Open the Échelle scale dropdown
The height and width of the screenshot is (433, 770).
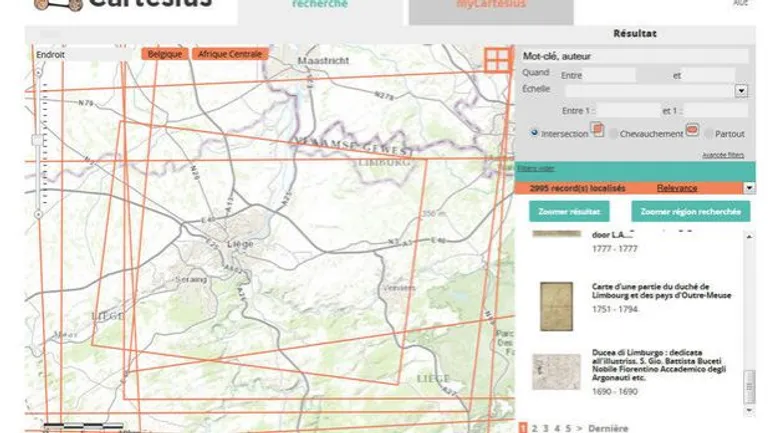741,91
